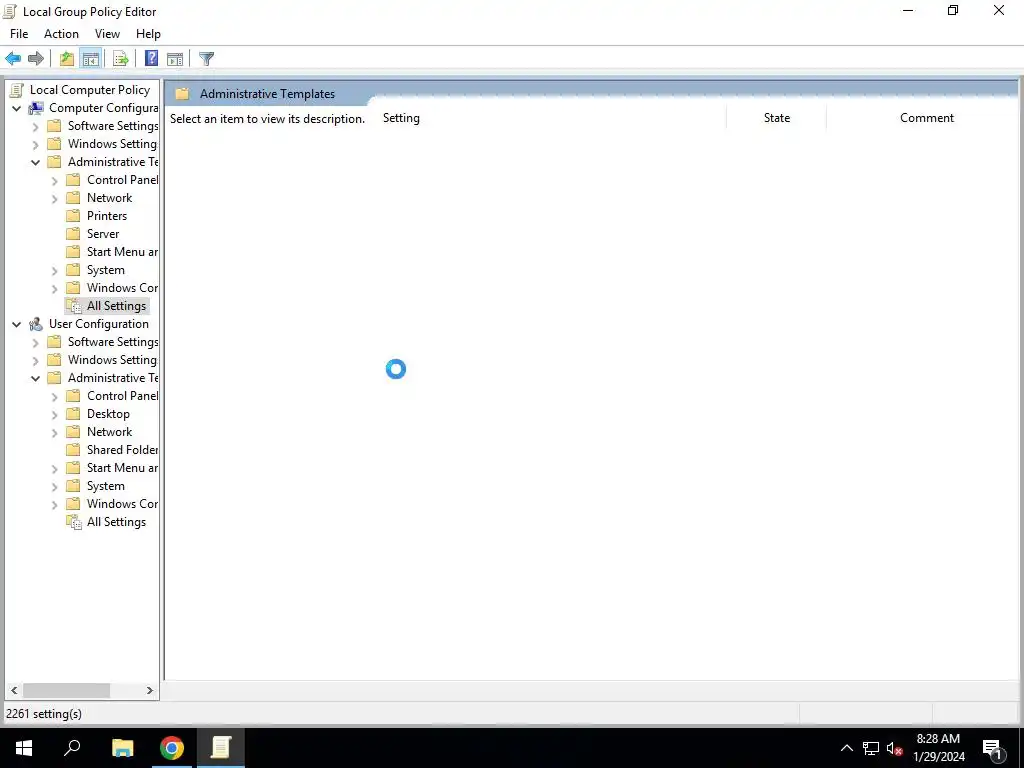This screenshot has height=768, width=1024.
Task: Expand Software Settings under Computer Configuration
Action: pyautogui.click(x=36, y=127)
